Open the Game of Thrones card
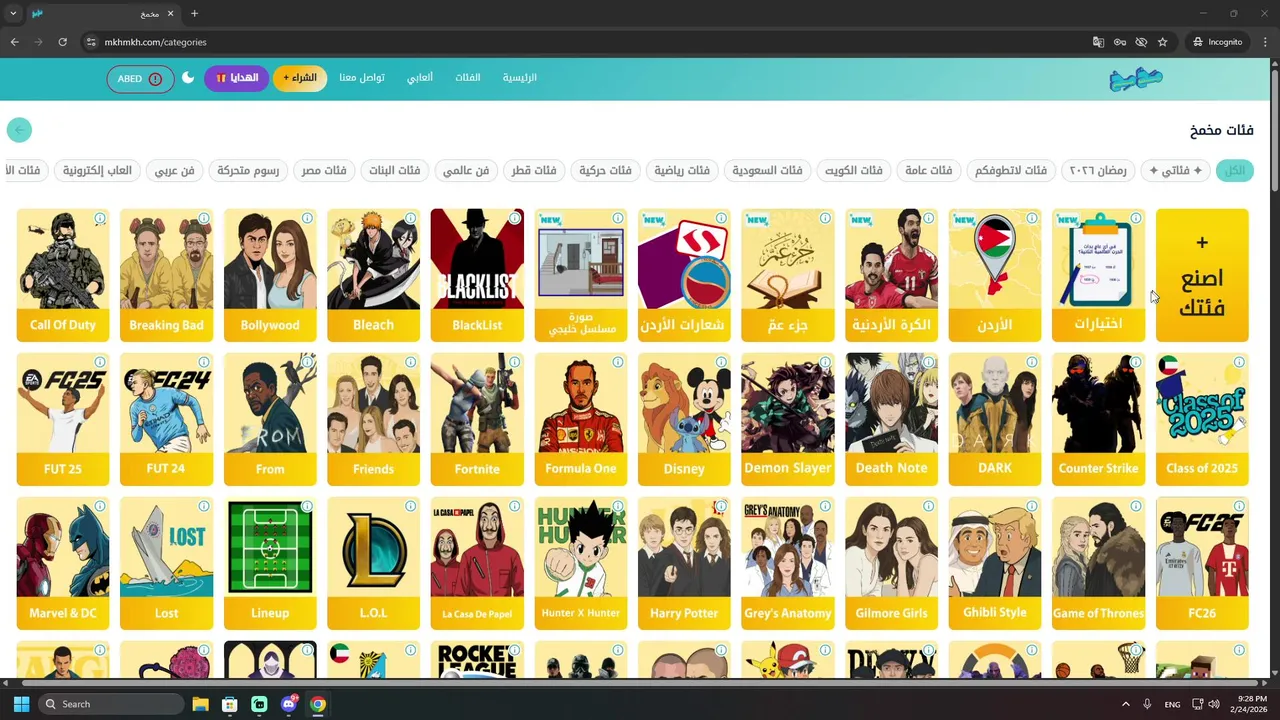Image resolution: width=1280 pixels, height=720 pixels. 1098,563
